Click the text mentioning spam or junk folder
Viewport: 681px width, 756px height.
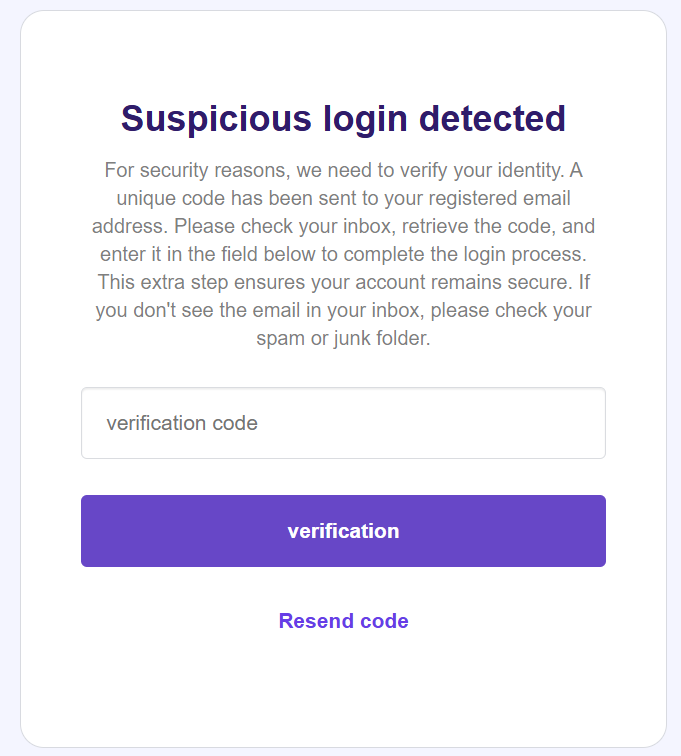[343, 339]
